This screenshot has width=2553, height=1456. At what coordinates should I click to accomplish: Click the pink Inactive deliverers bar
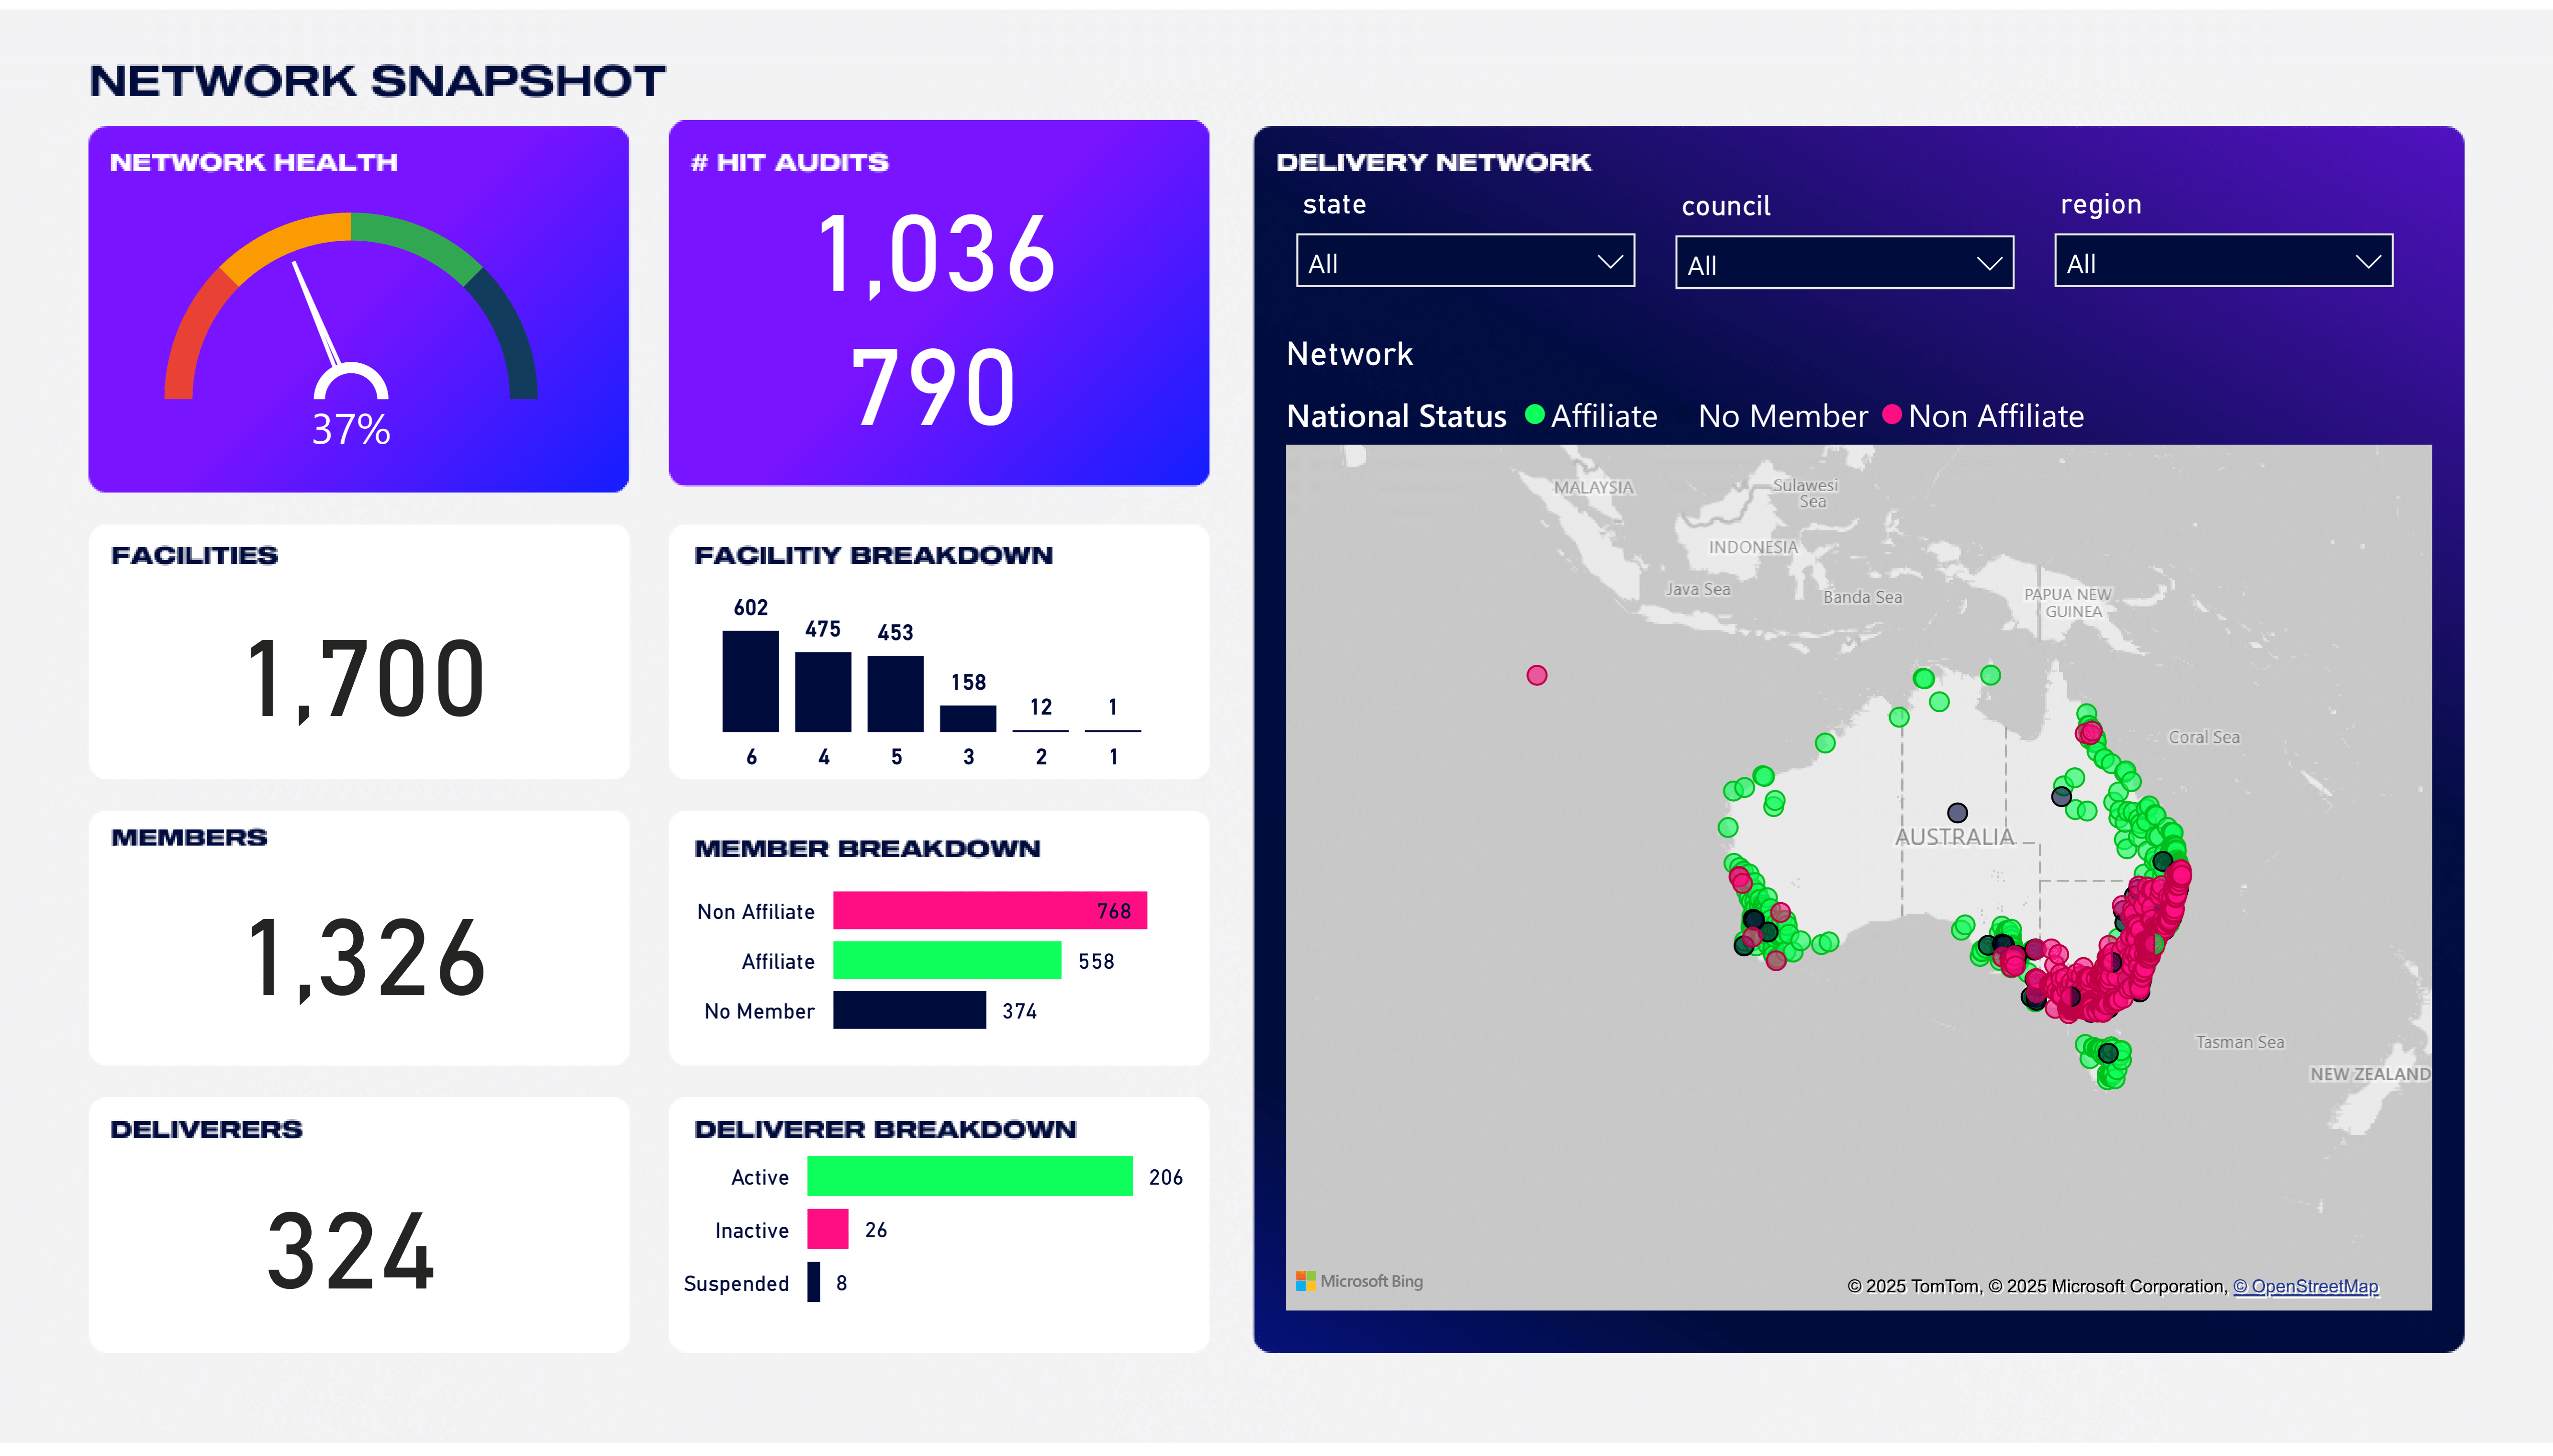click(x=827, y=1230)
